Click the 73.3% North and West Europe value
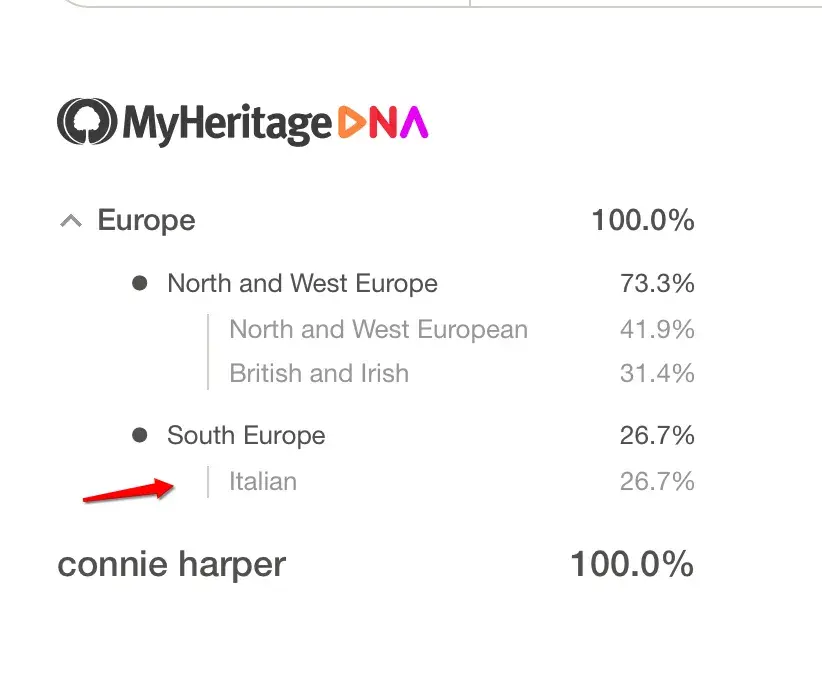822x686 pixels. (657, 284)
